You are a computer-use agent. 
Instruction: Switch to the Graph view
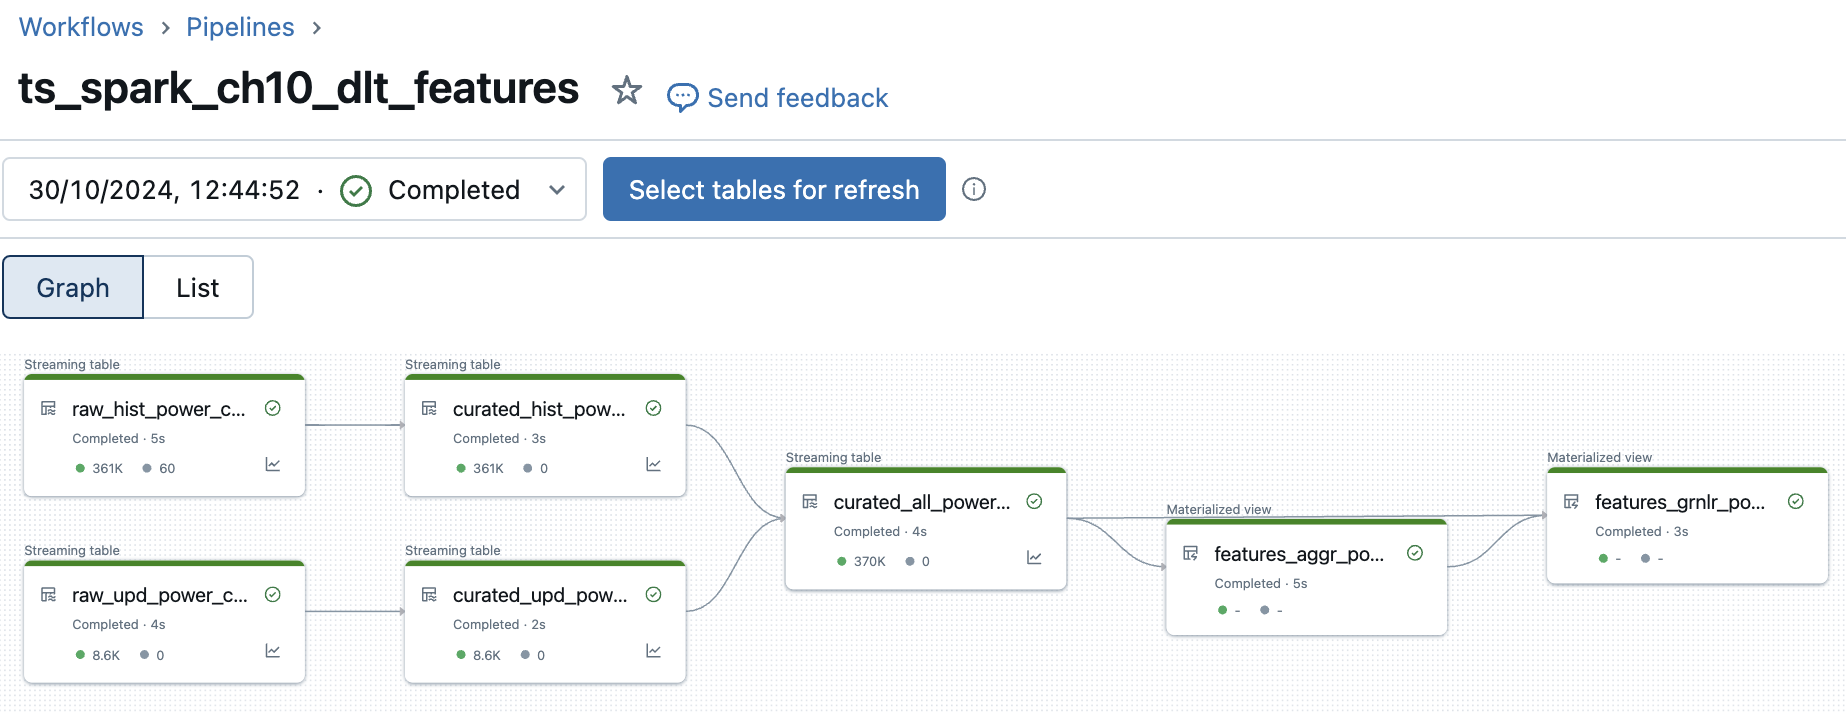pos(73,287)
